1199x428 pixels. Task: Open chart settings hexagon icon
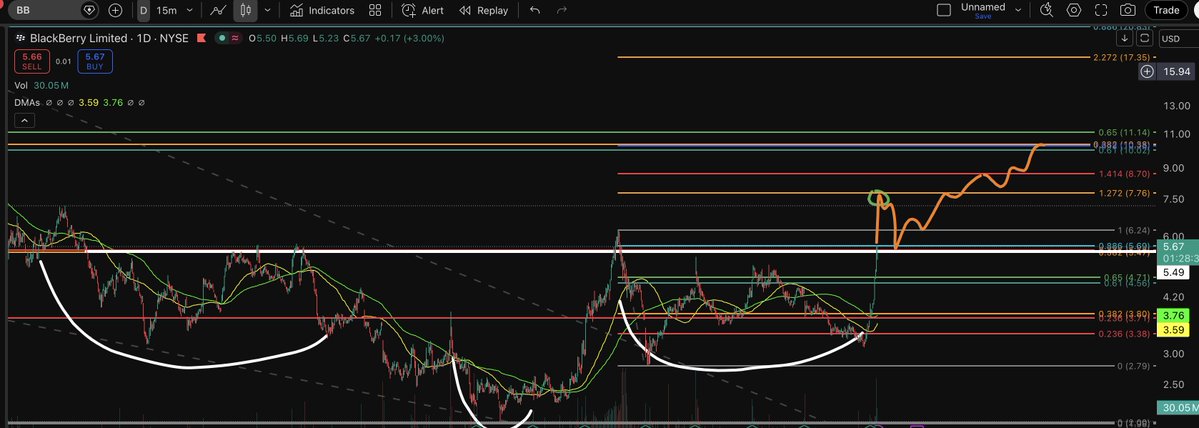point(1074,10)
